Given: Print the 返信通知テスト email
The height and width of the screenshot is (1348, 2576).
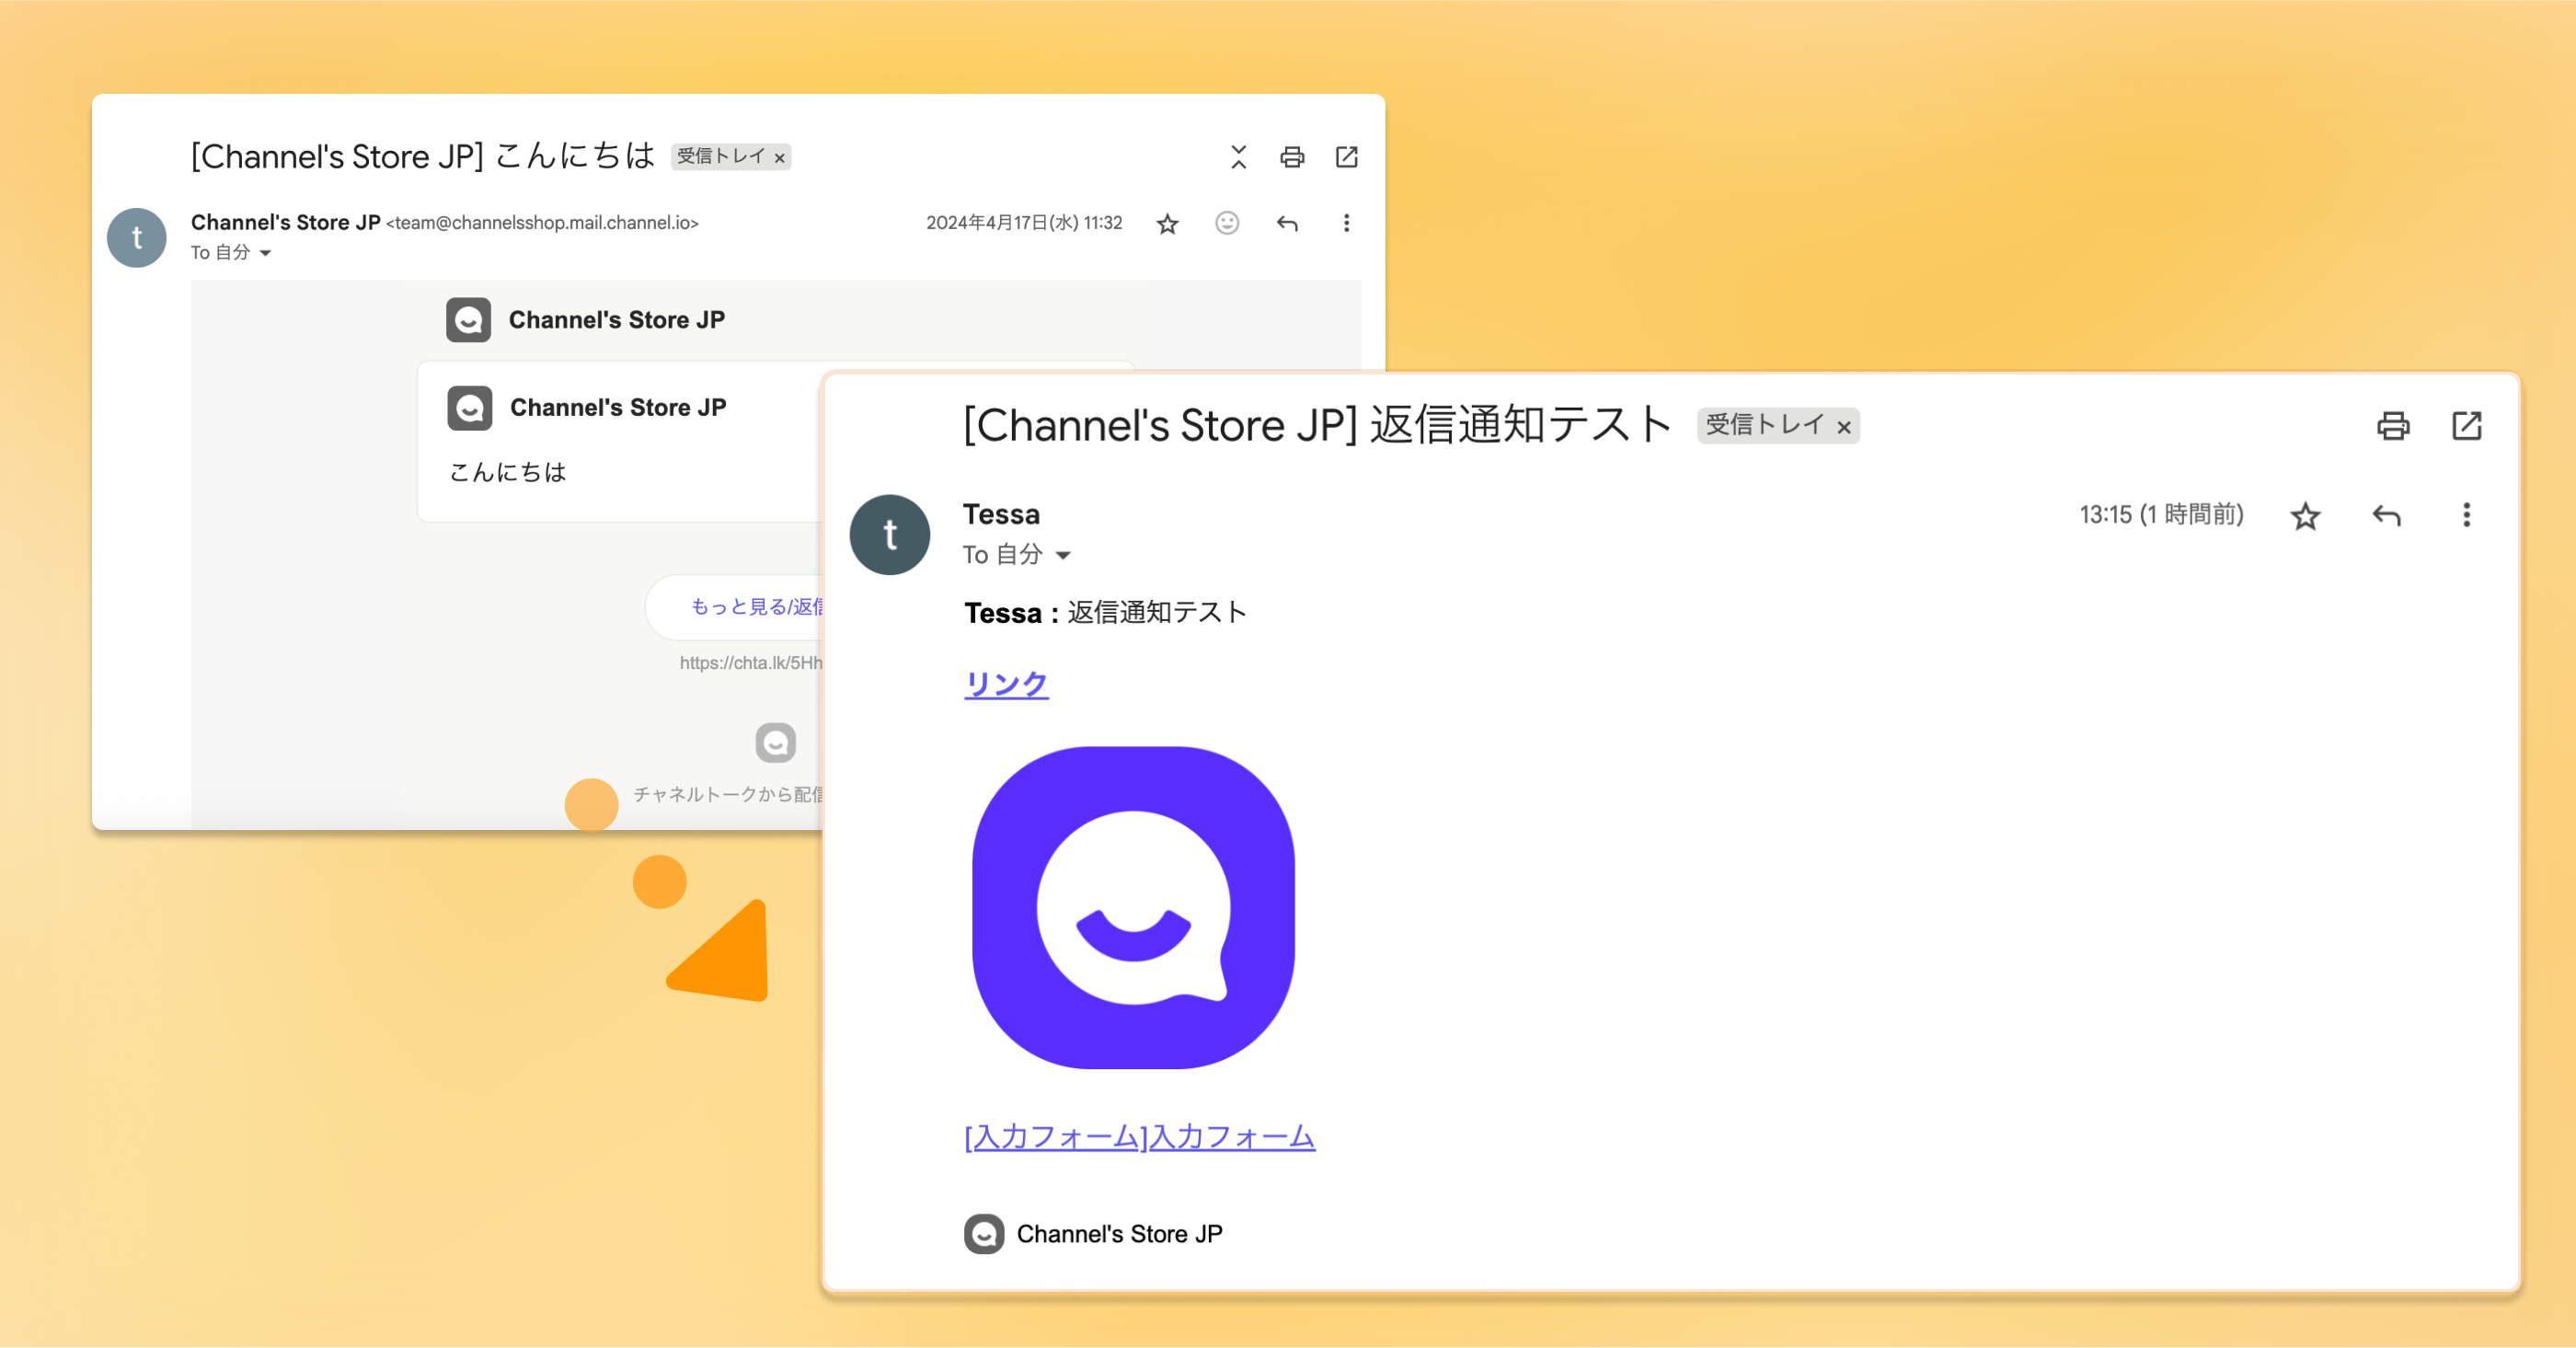Looking at the screenshot, I should pos(2393,426).
